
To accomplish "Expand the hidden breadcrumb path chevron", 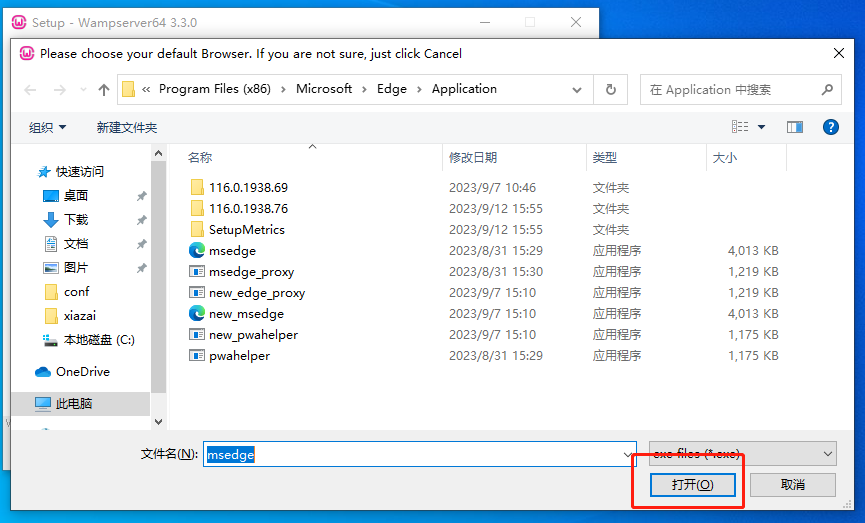I will pyautogui.click(x=146, y=89).
